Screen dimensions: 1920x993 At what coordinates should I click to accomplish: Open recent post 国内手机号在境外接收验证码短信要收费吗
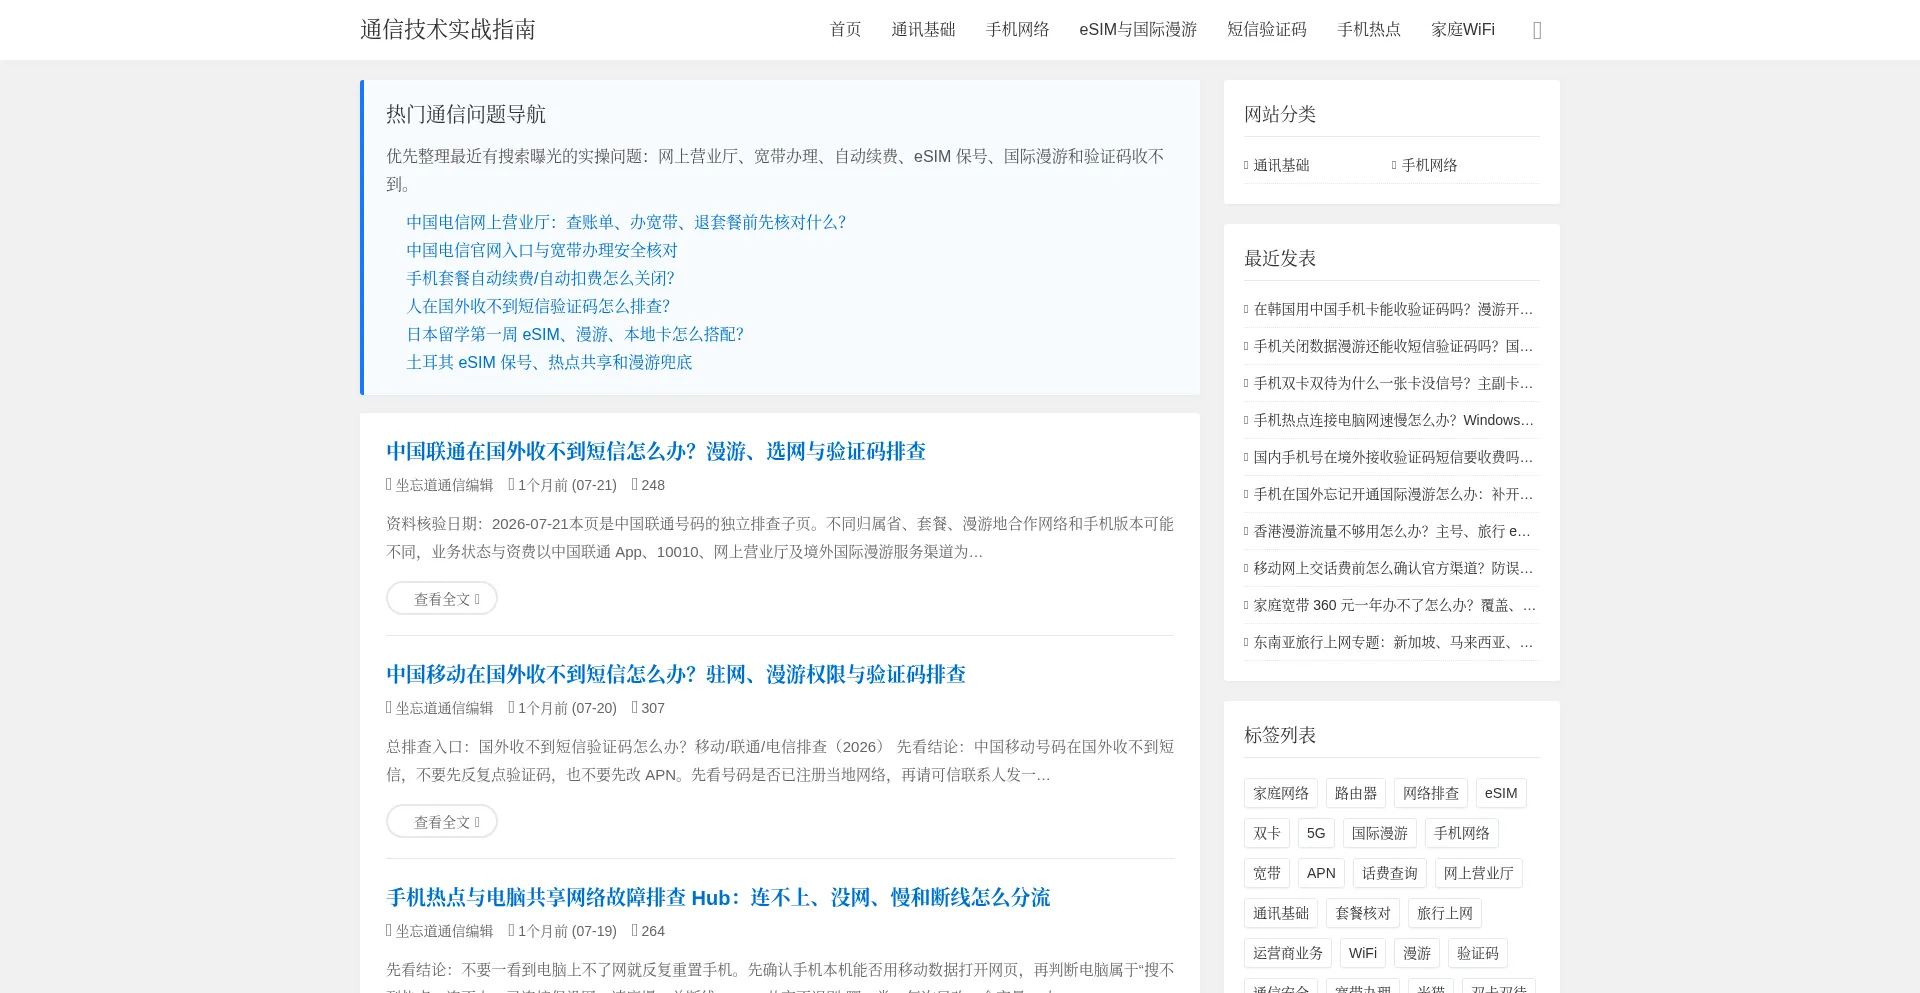1392,457
